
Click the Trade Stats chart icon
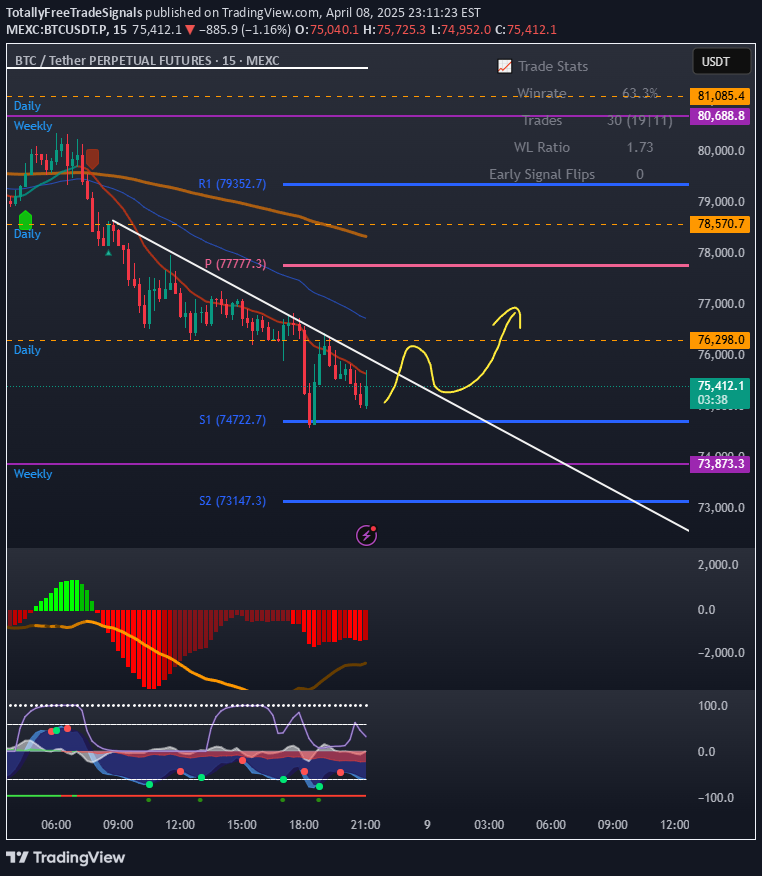[504, 66]
